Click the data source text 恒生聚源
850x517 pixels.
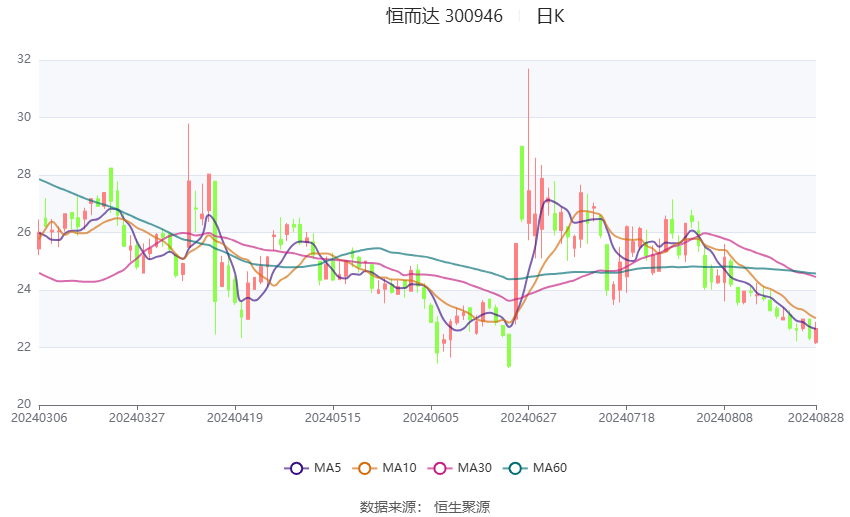(x=462, y=507)
